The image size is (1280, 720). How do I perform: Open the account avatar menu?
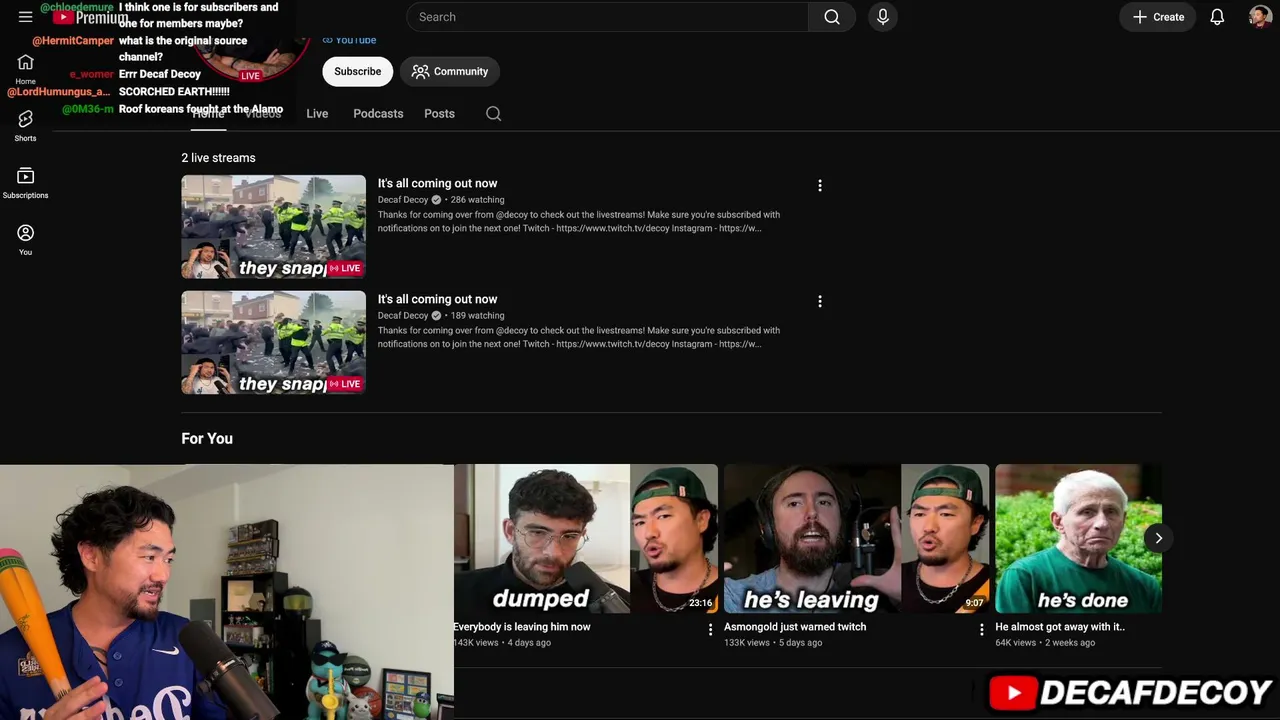coord(1260,17)
